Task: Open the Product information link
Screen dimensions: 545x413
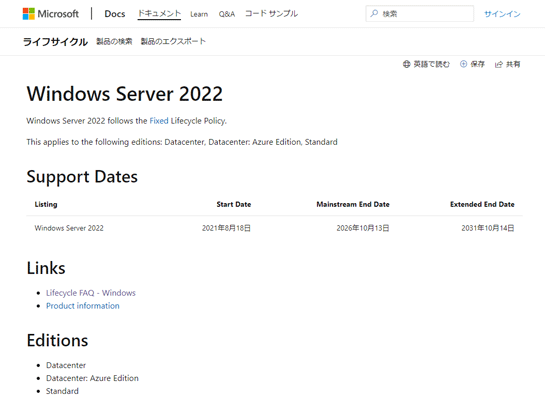Action: tap(83, 306)
